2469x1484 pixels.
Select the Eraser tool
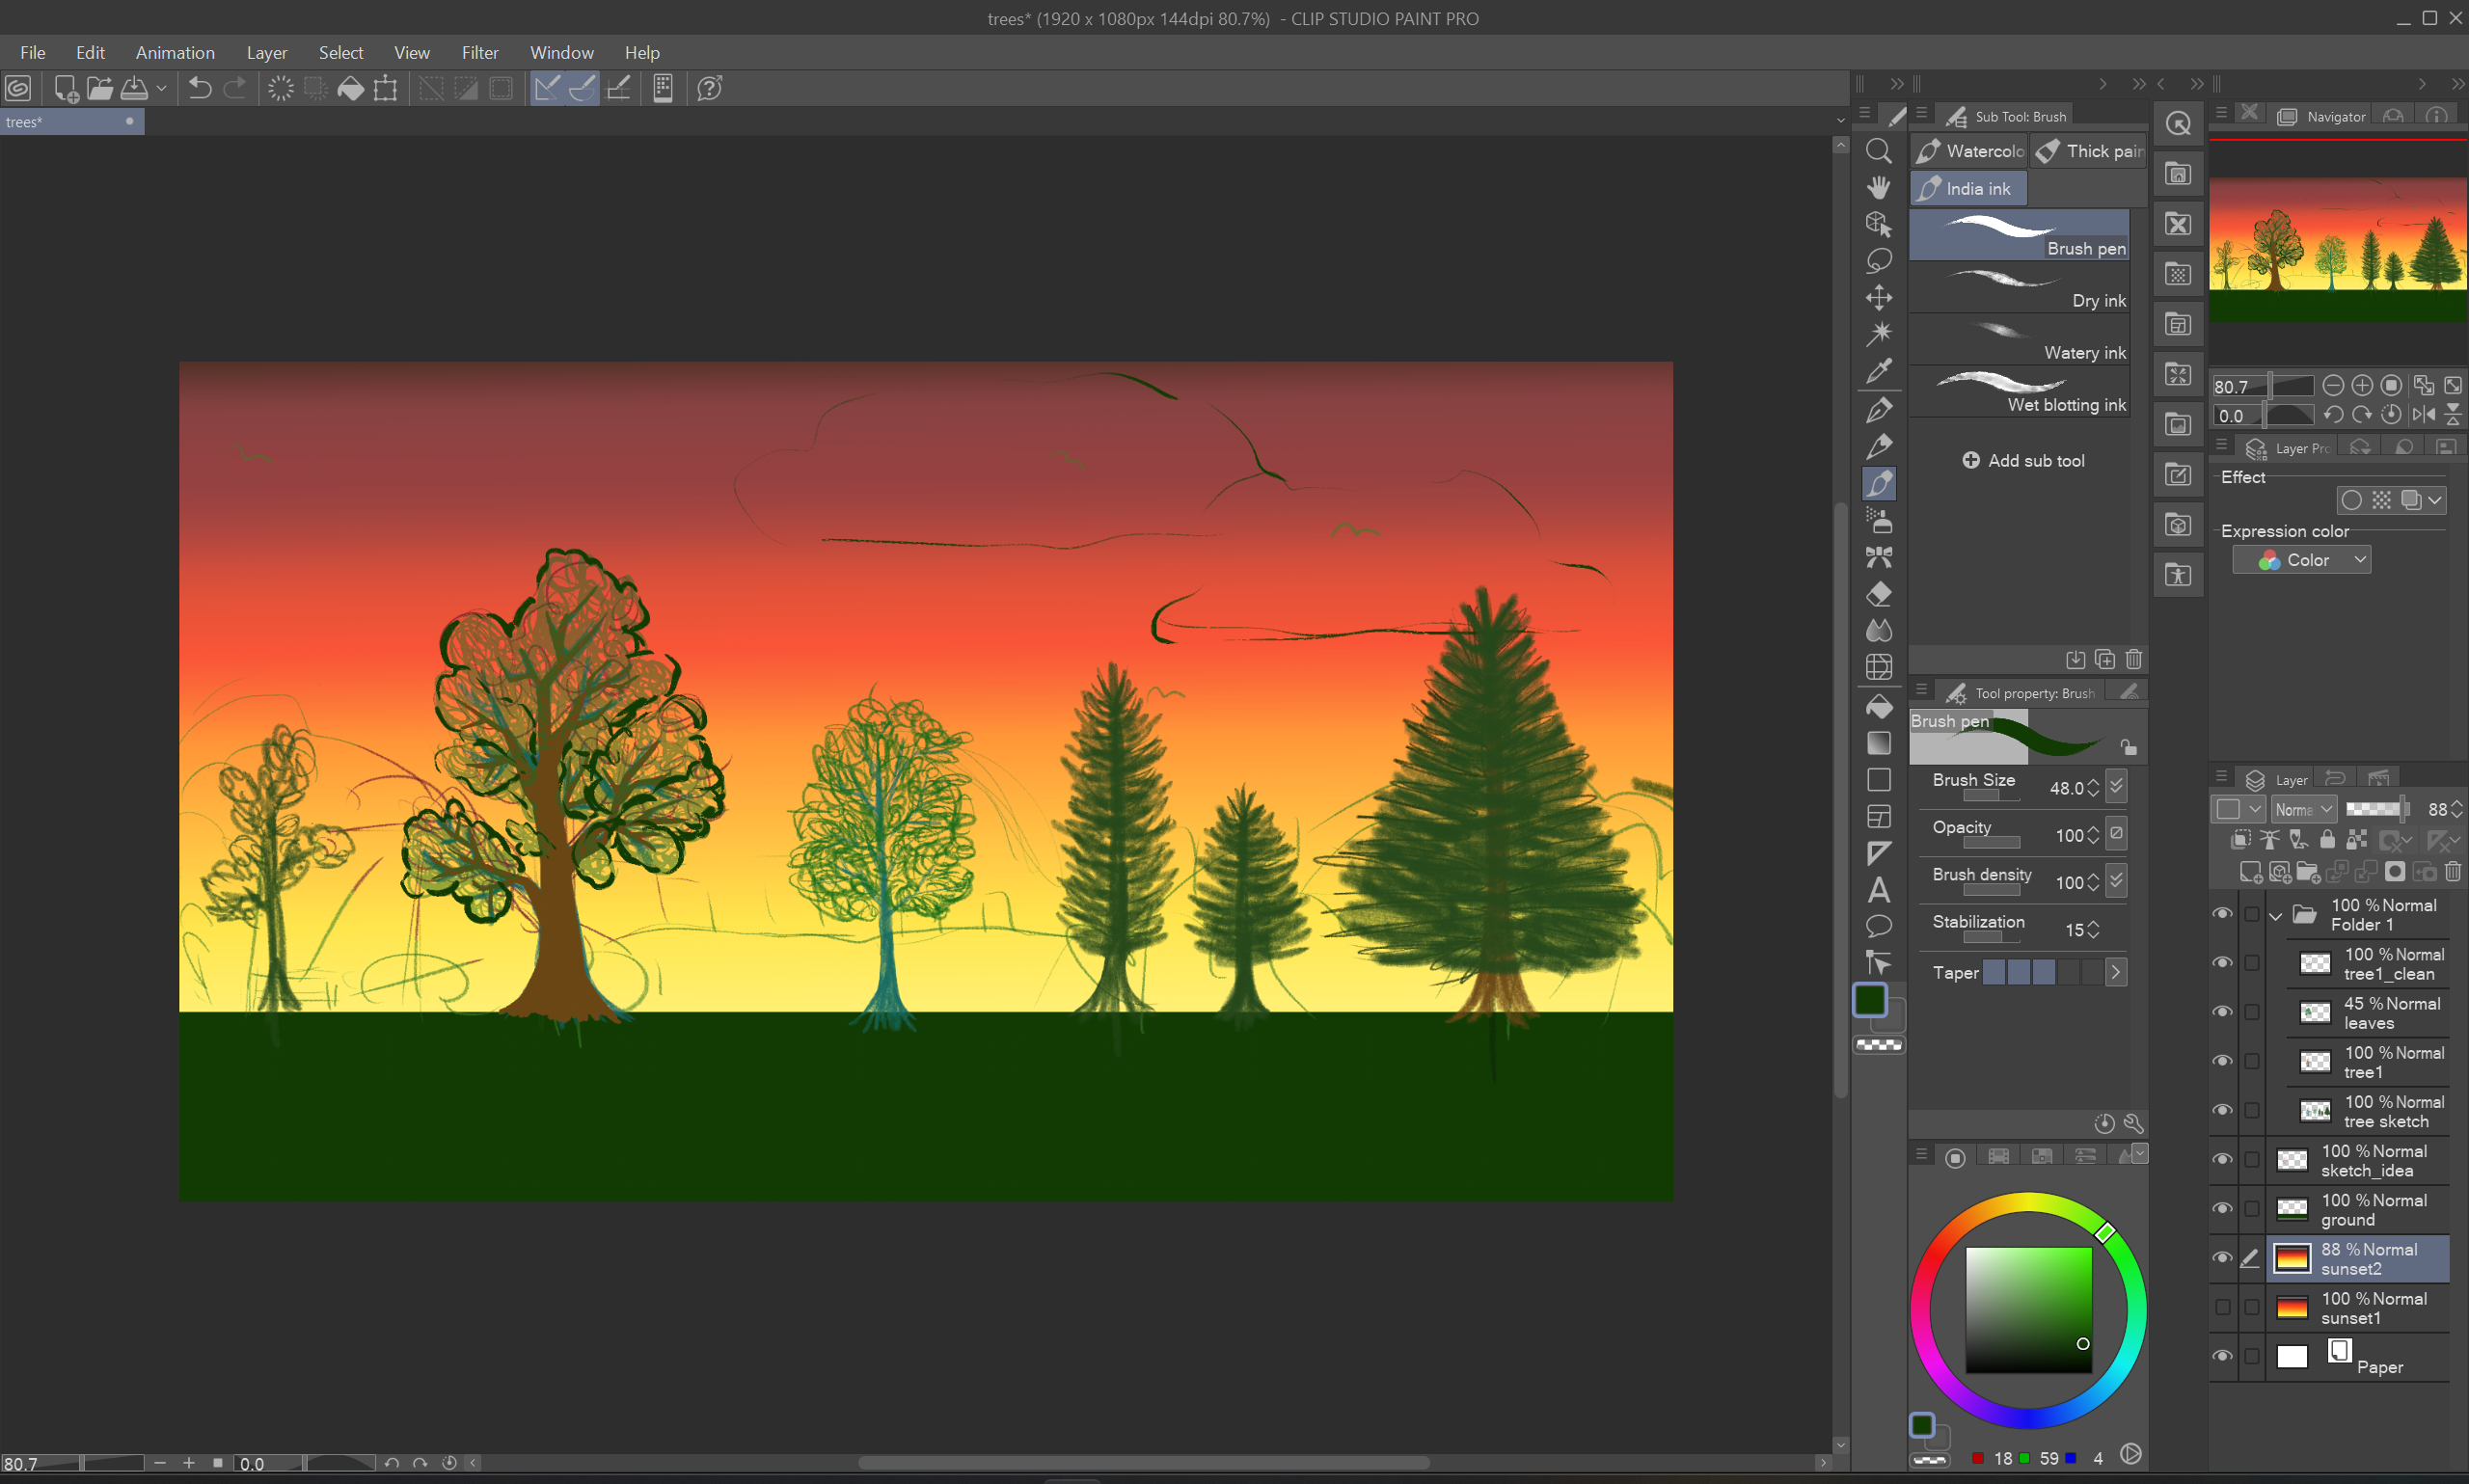tap(1880, 594)
